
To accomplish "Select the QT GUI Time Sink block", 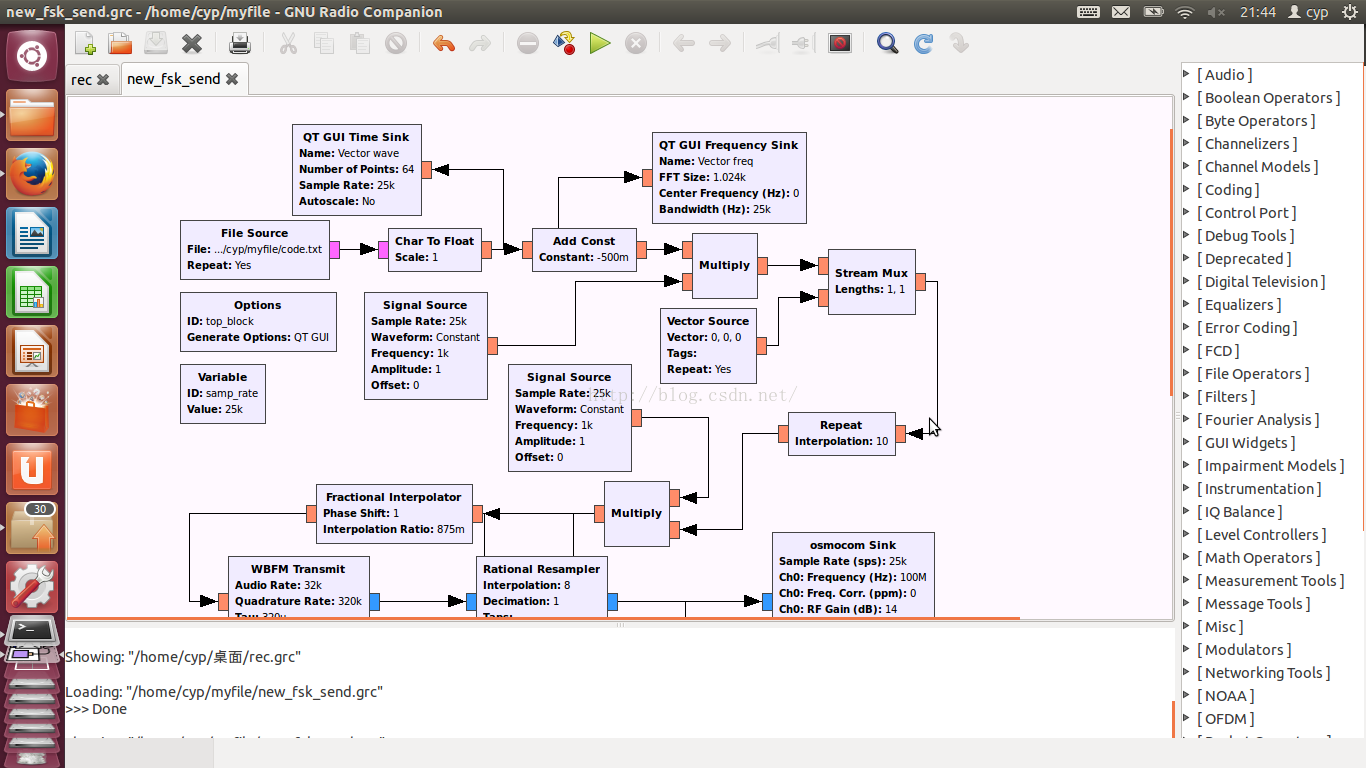I will click(x=356, y=169).
